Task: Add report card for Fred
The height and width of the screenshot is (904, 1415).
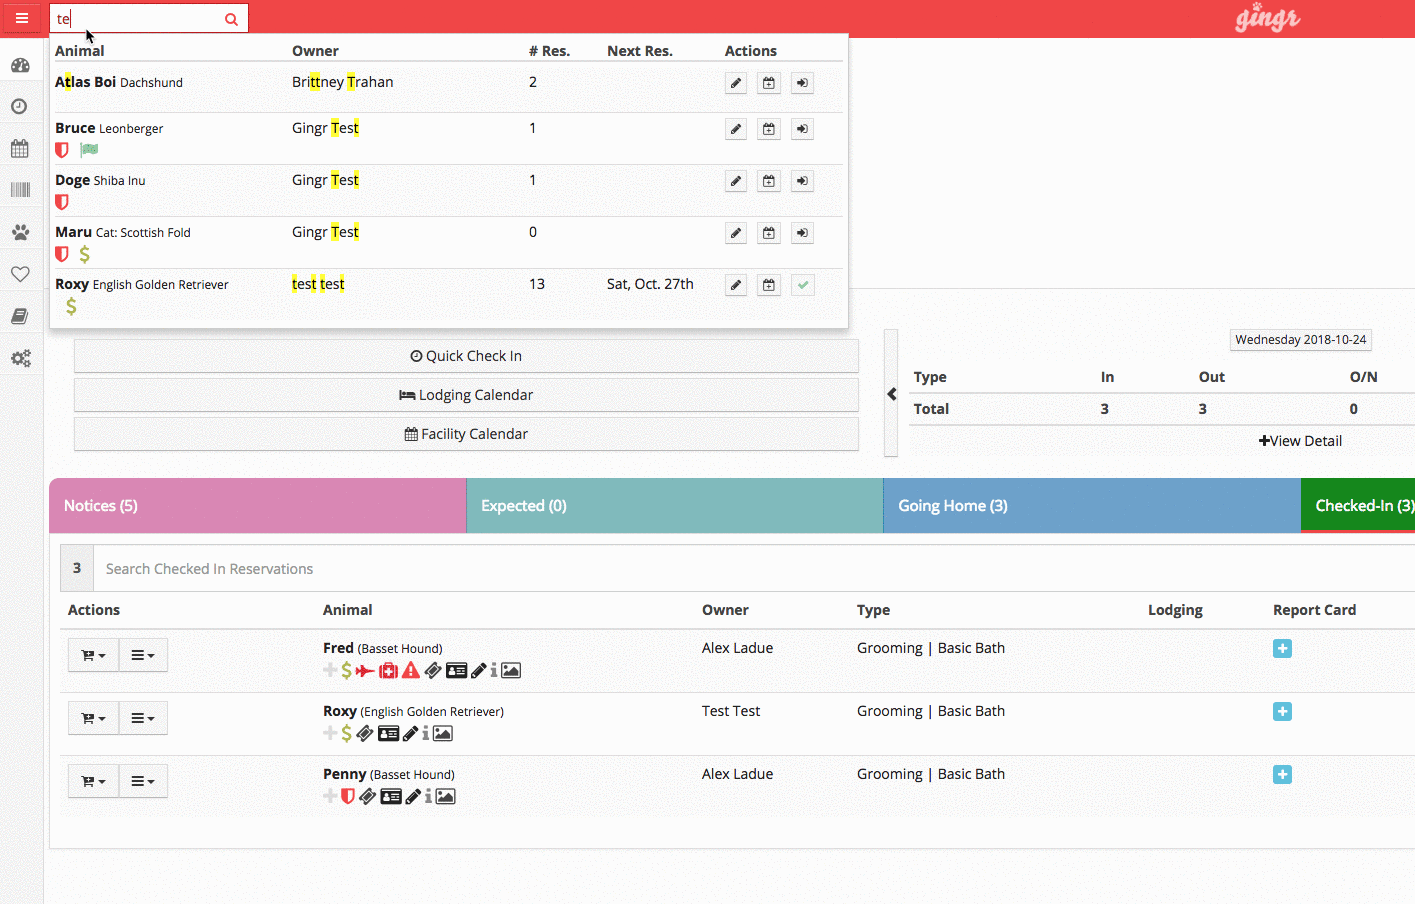Action: (x=1282, y=649)
